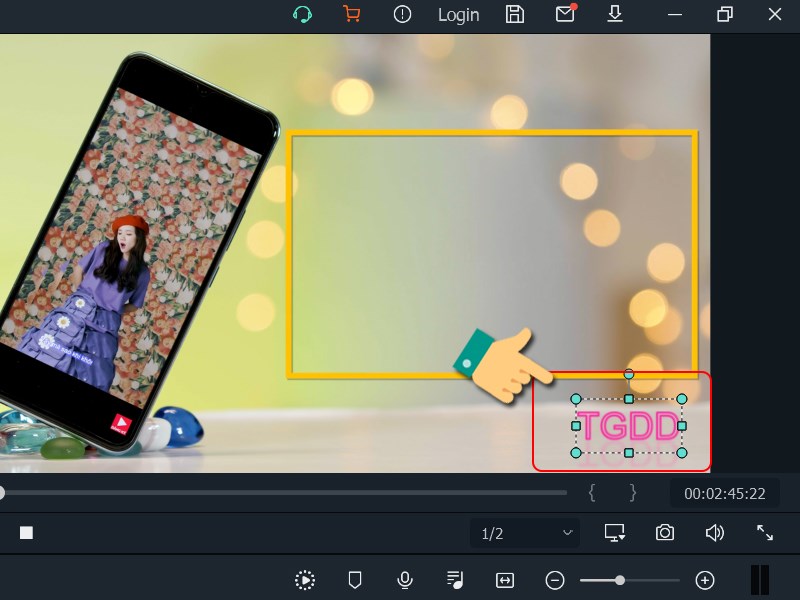
Task: Click the download icon in the title bar
Action: 615,15
